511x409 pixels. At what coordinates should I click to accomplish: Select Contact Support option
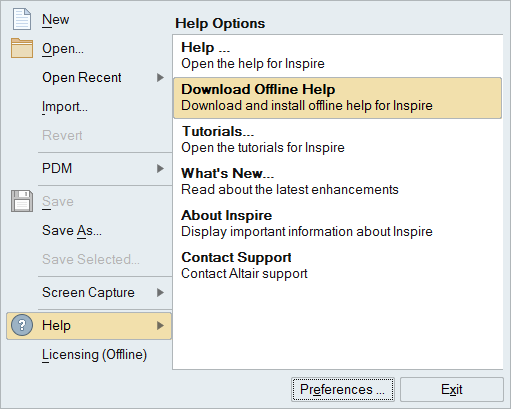337,266
